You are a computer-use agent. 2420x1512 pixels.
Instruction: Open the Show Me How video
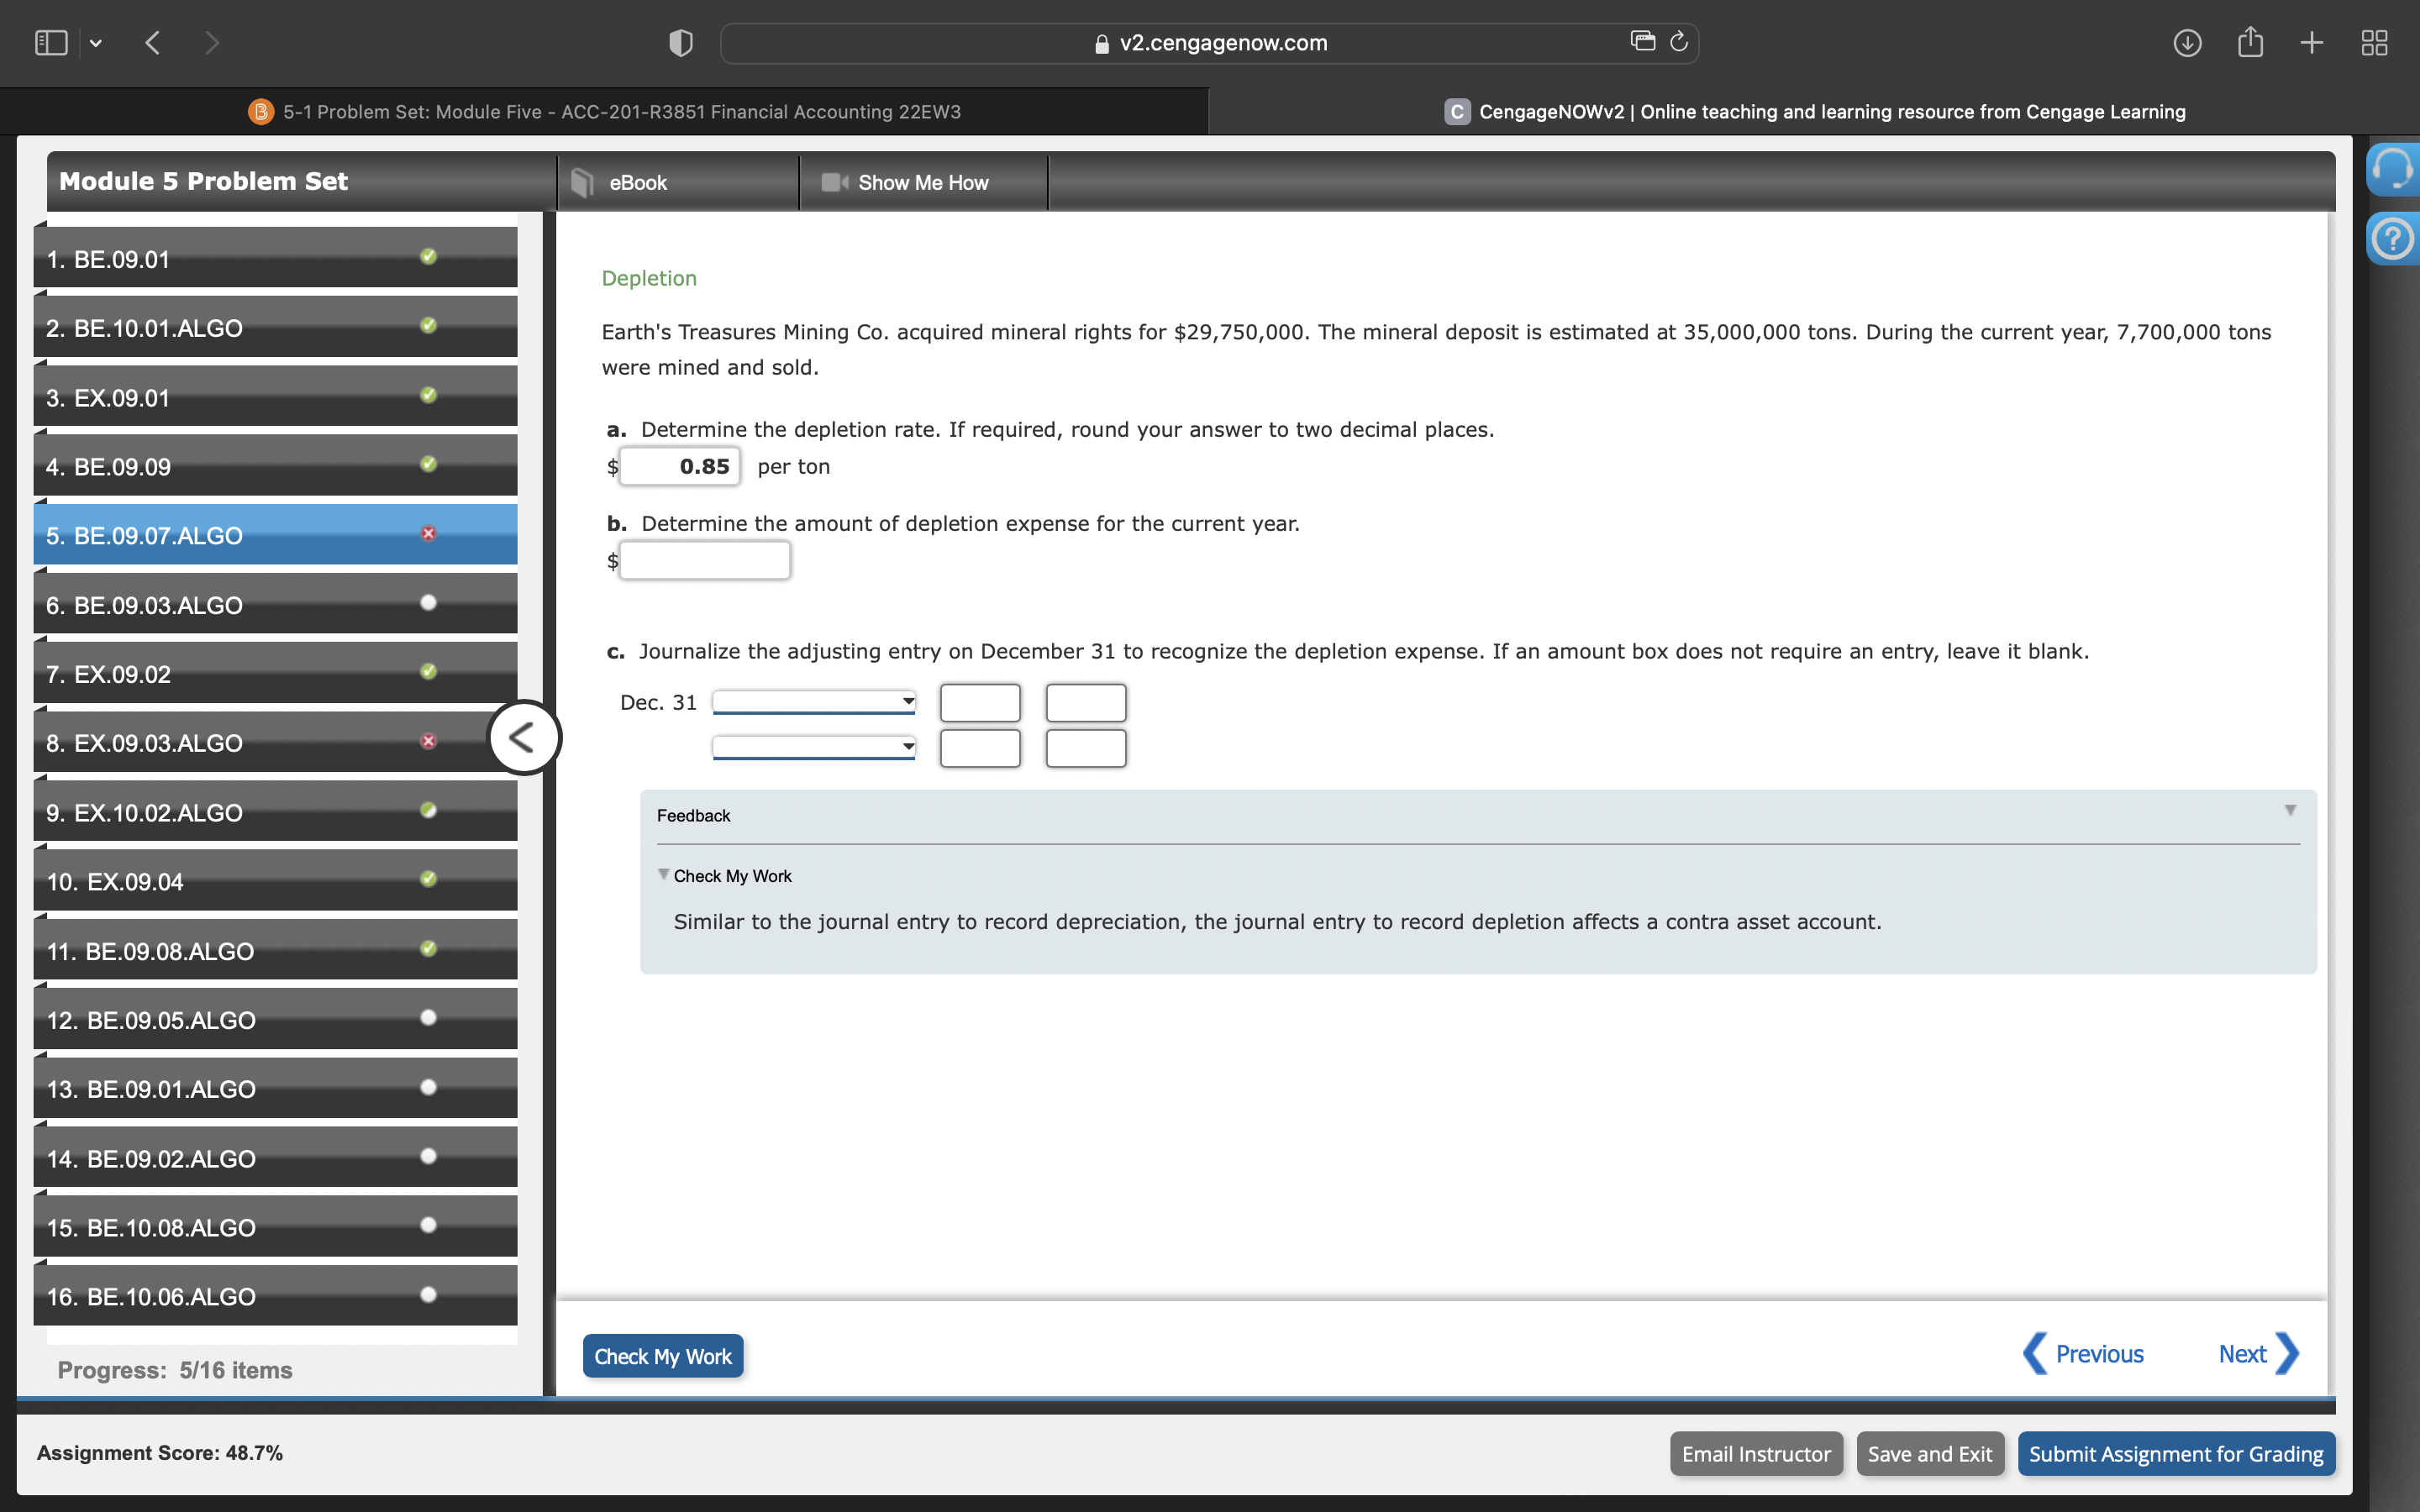pyautogui.click(x=920, y=182)
